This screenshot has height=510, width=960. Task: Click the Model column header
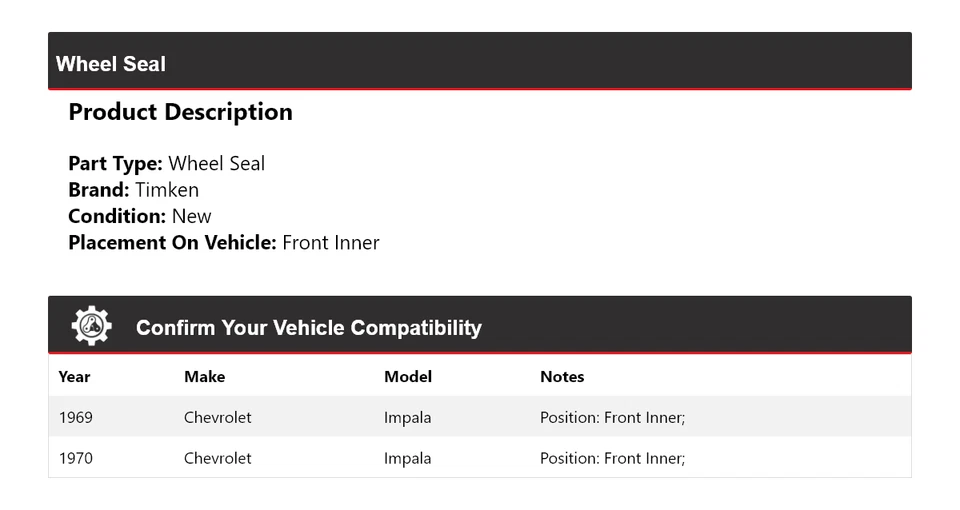click(408, 377)
